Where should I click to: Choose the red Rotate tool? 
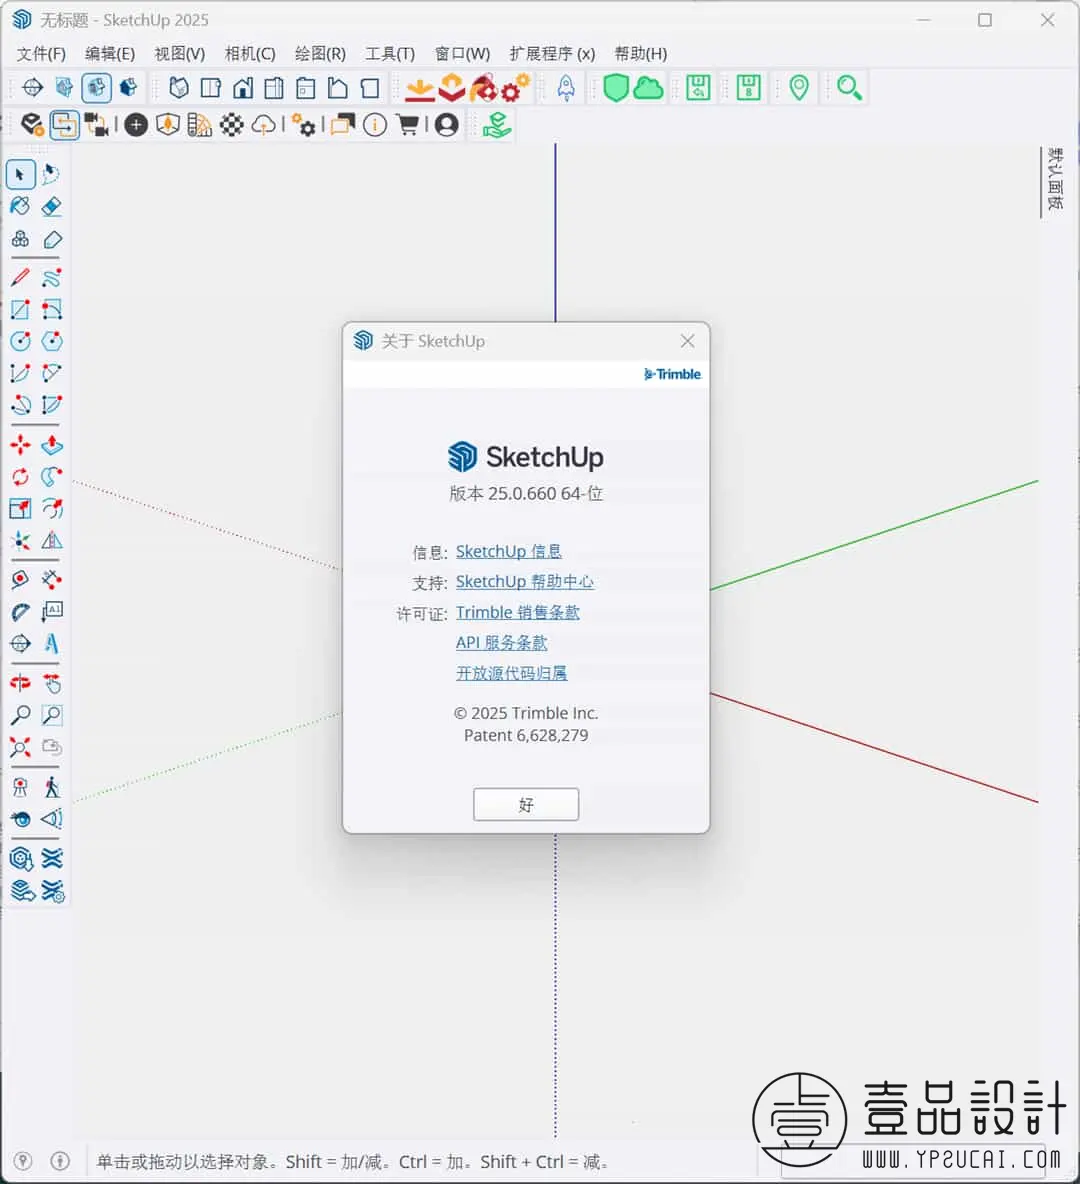[x=20, y=476]
